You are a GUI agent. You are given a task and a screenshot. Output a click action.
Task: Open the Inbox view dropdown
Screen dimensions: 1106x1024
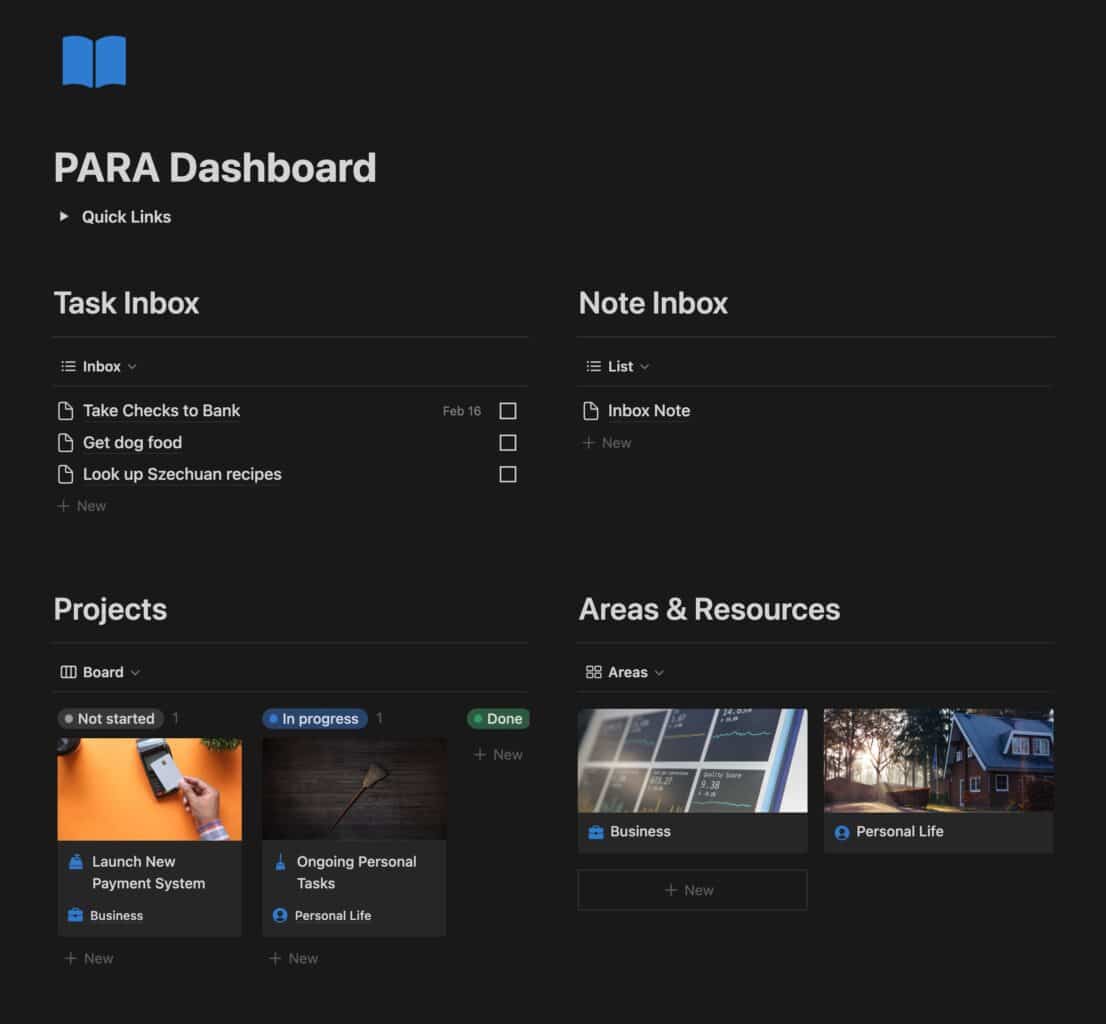[x=99, y=367]
